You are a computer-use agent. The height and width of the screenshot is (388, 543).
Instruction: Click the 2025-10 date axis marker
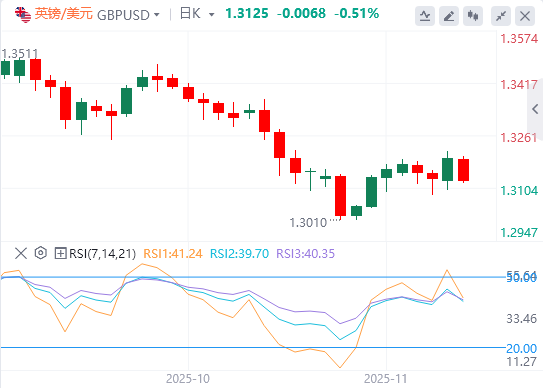(188, 379)
